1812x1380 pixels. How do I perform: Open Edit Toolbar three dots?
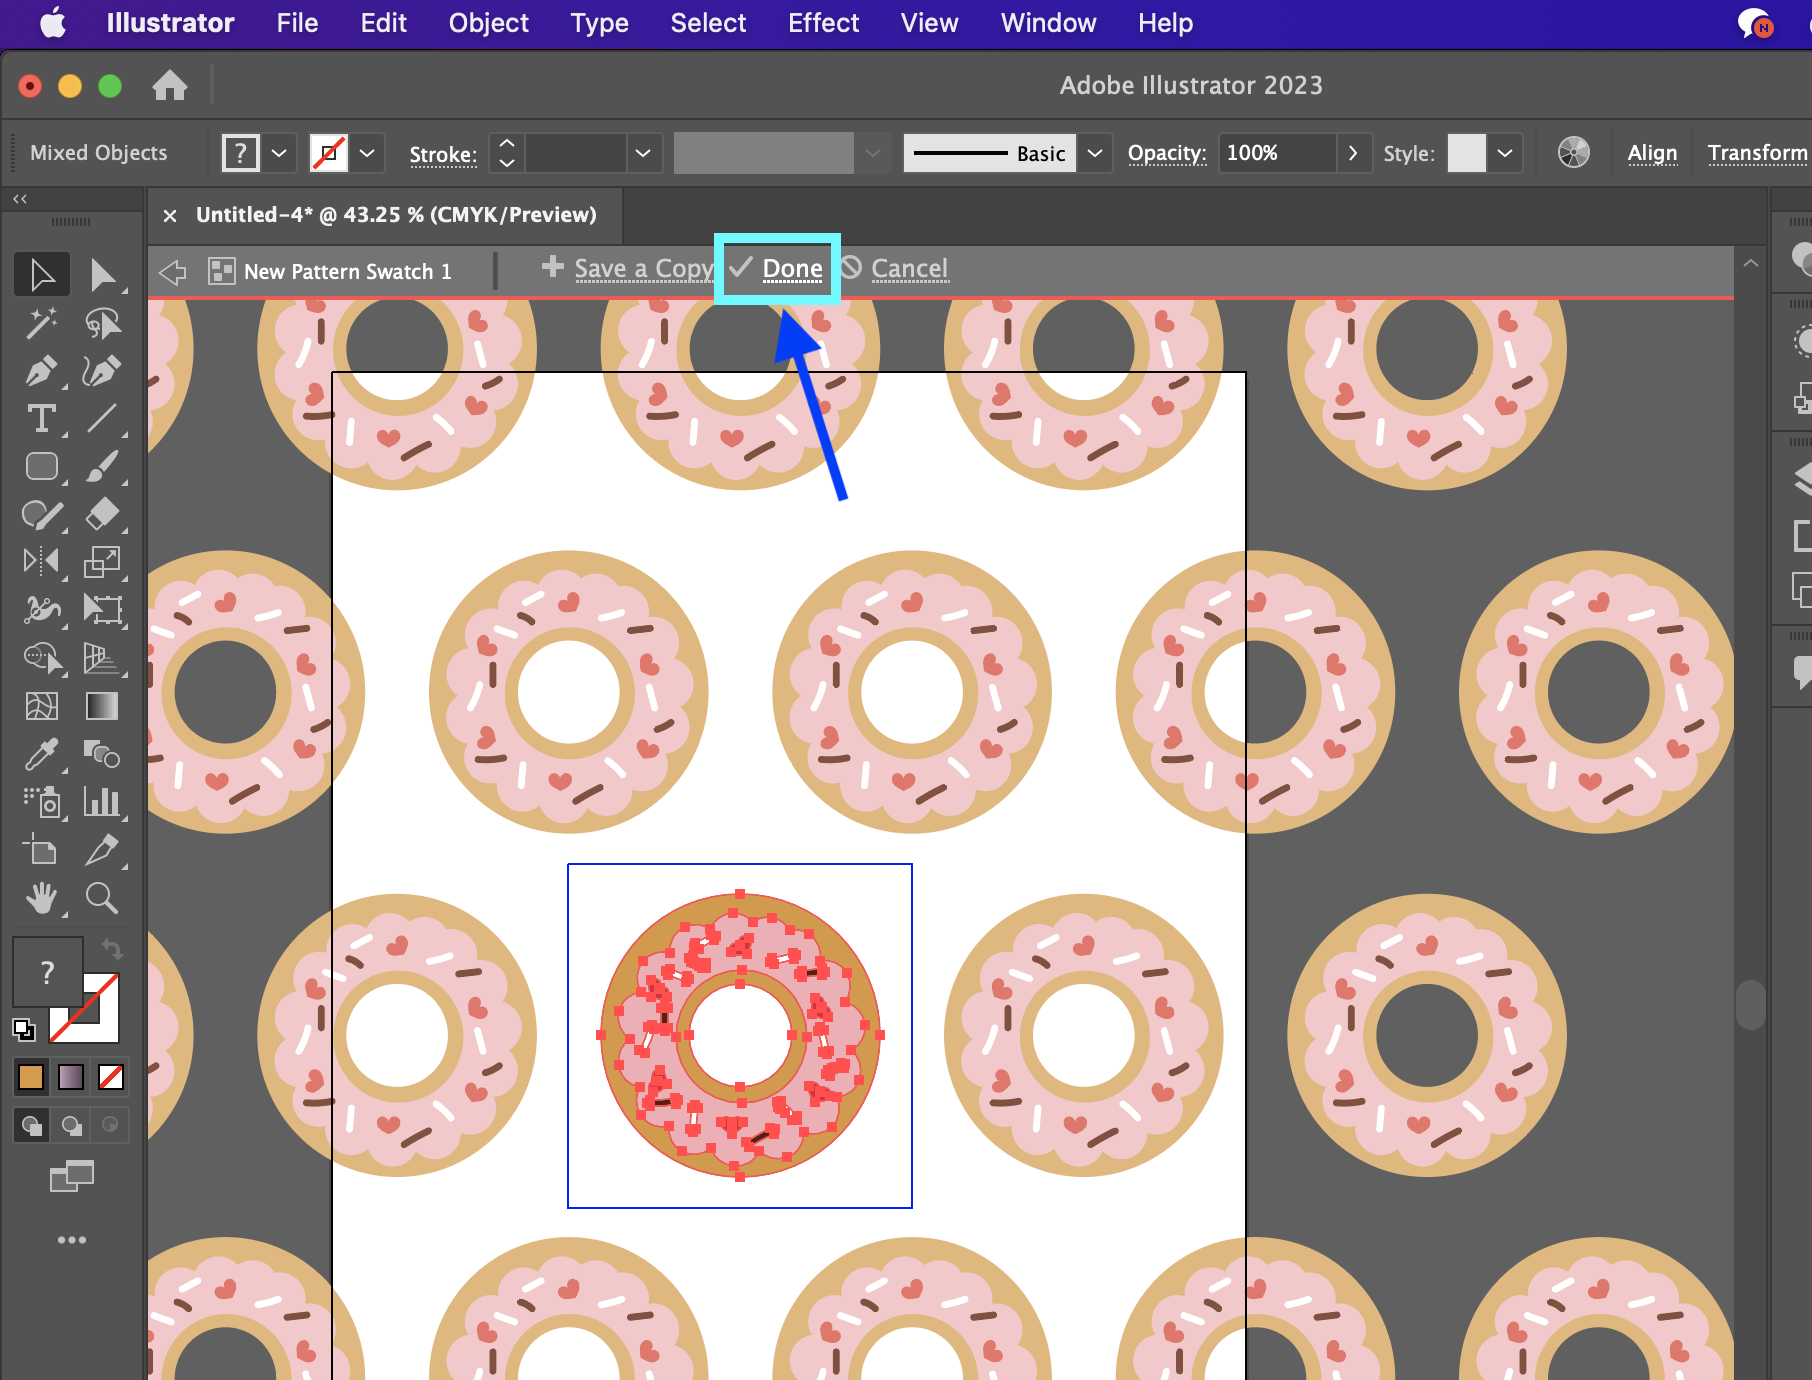coord(72,1240)
